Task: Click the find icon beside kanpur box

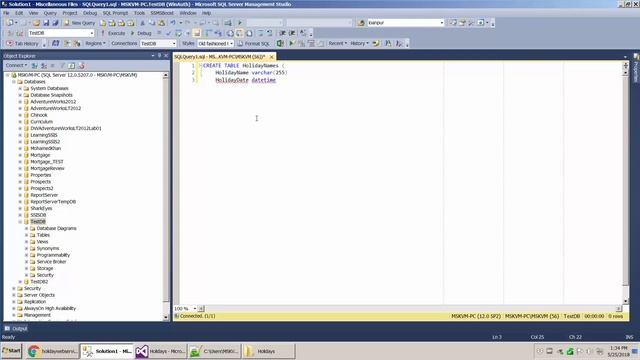Action: [361, 23]
